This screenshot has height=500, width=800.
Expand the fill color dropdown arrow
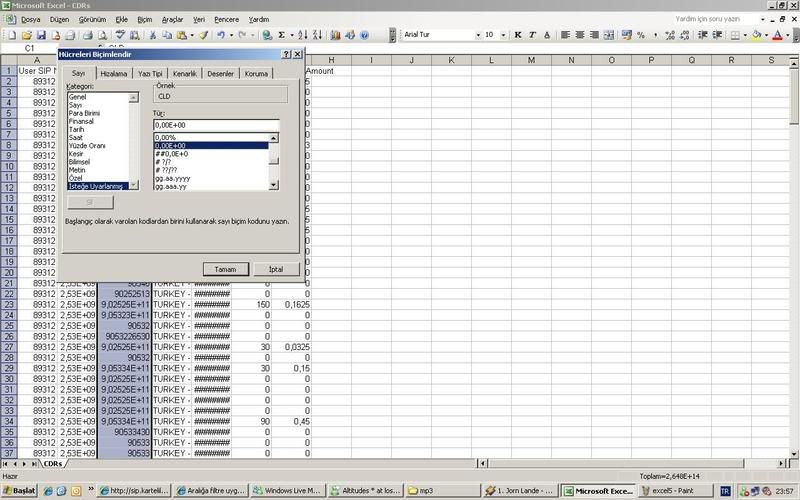(766, 35)
